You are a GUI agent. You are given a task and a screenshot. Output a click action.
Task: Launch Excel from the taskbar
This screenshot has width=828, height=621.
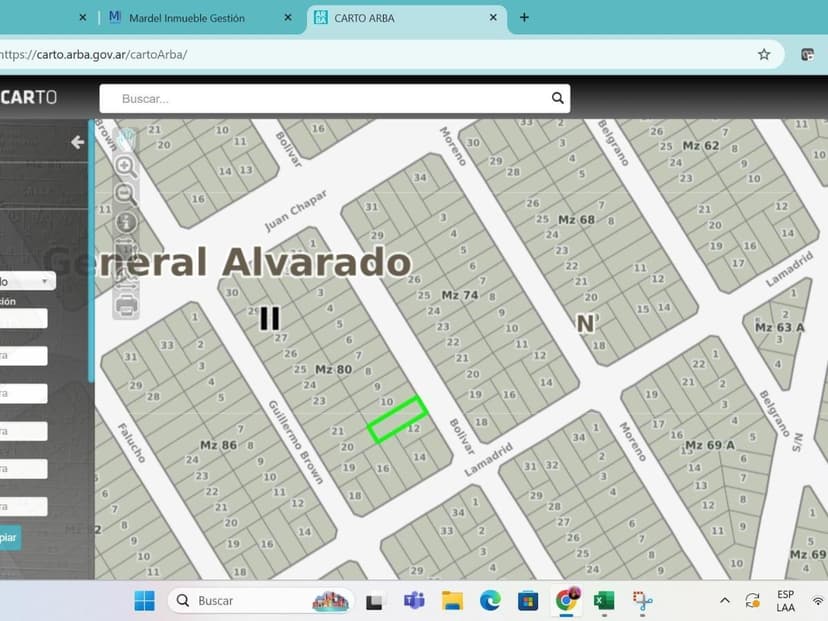pyautogui.click(x=604, y=600)
